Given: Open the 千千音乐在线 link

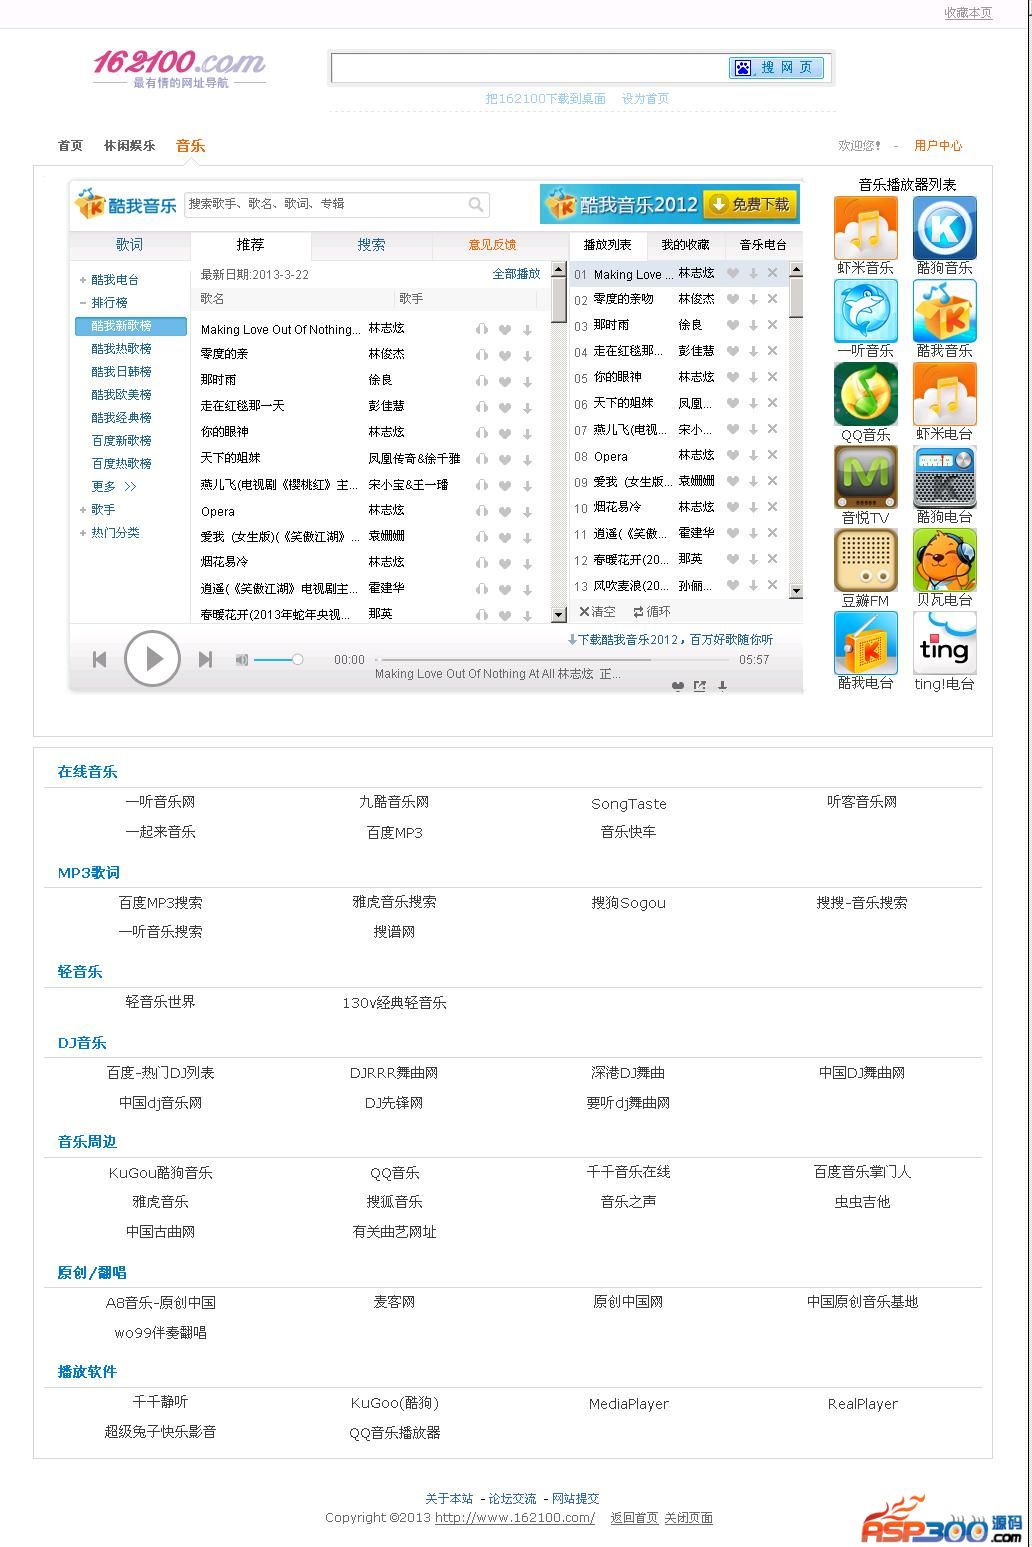Looking at the screenshot, I should [628, 1172].
